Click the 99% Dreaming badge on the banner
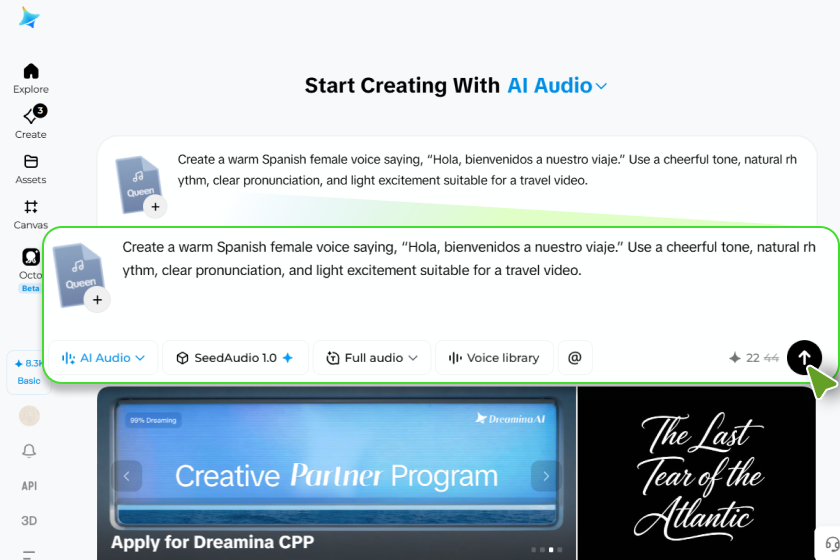 coord(153,420)
